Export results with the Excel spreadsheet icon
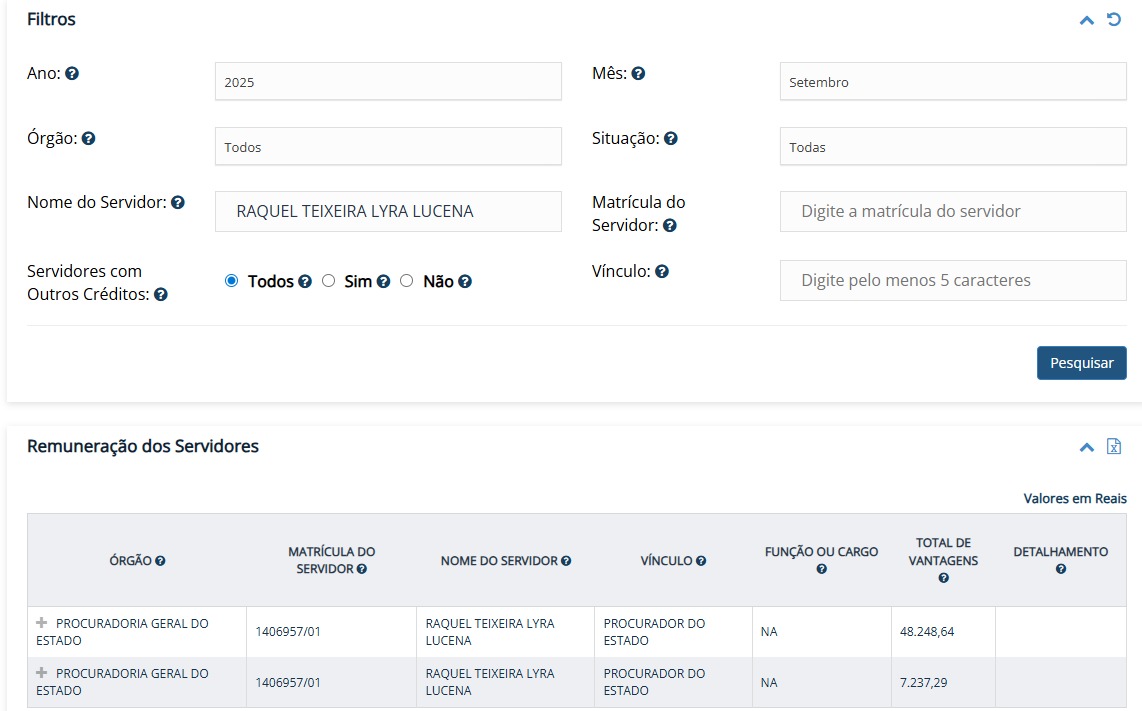 coord(1114,447)
